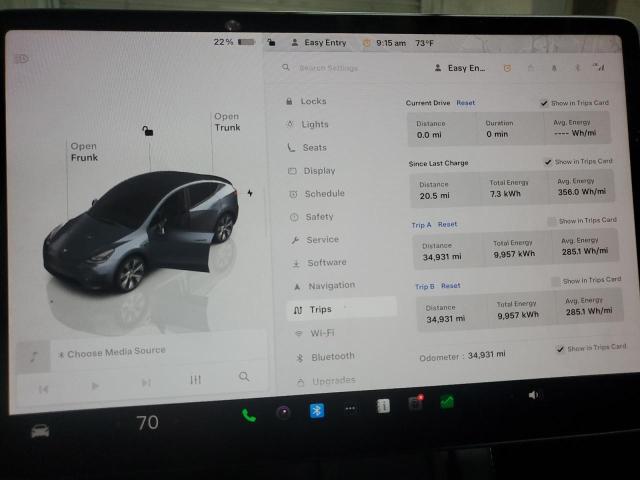Tap the HomeLink garage icon in settings header
This screenshot has width=640, height=480.
[x=531, y=68]
